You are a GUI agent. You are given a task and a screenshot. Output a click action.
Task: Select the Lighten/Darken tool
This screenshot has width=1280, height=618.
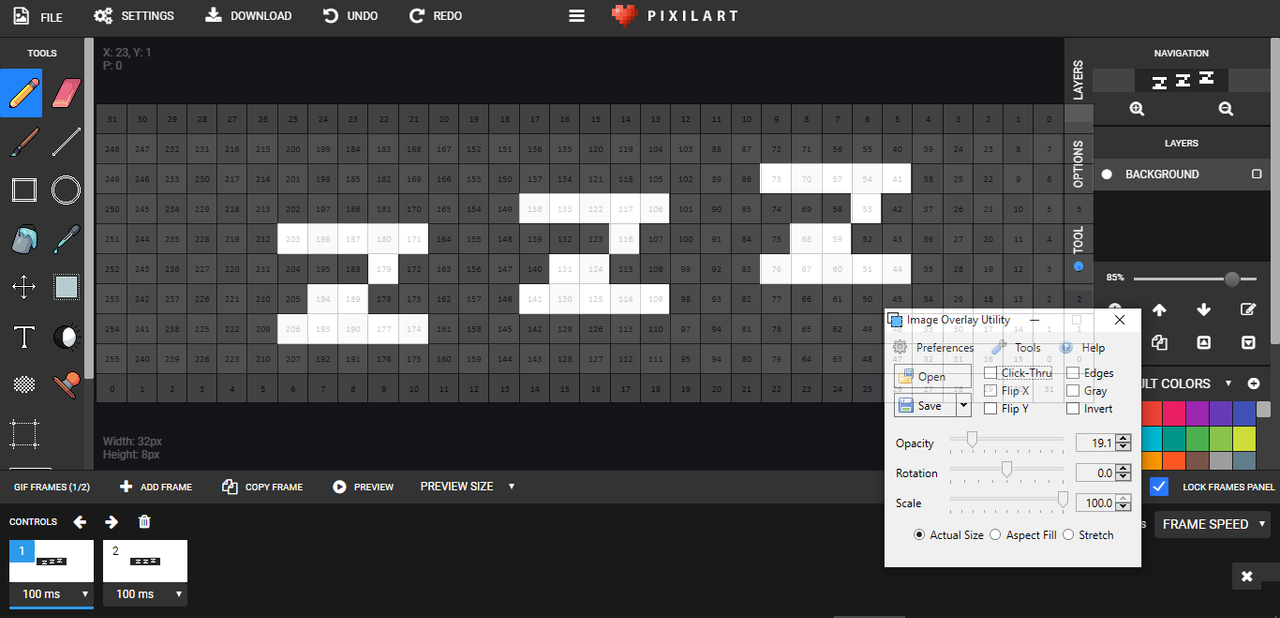(66, 337)
